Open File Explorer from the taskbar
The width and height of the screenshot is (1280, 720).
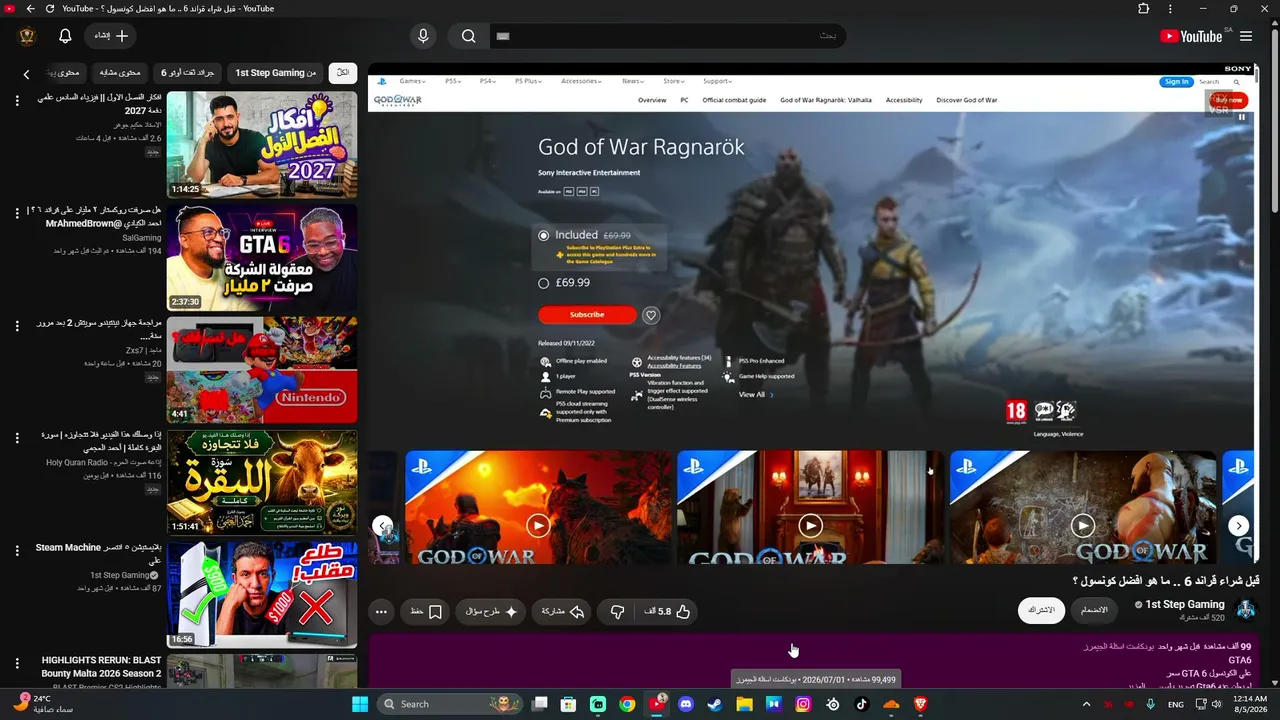tap(744, 704)
